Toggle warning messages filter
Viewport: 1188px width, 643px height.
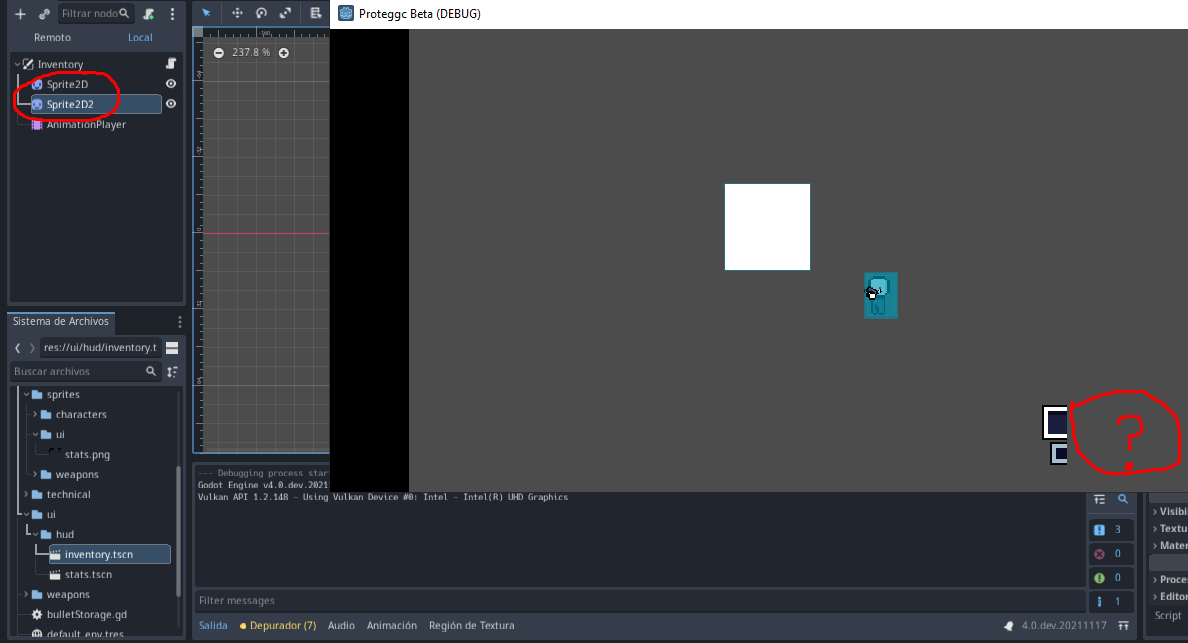click(1111, 578)
